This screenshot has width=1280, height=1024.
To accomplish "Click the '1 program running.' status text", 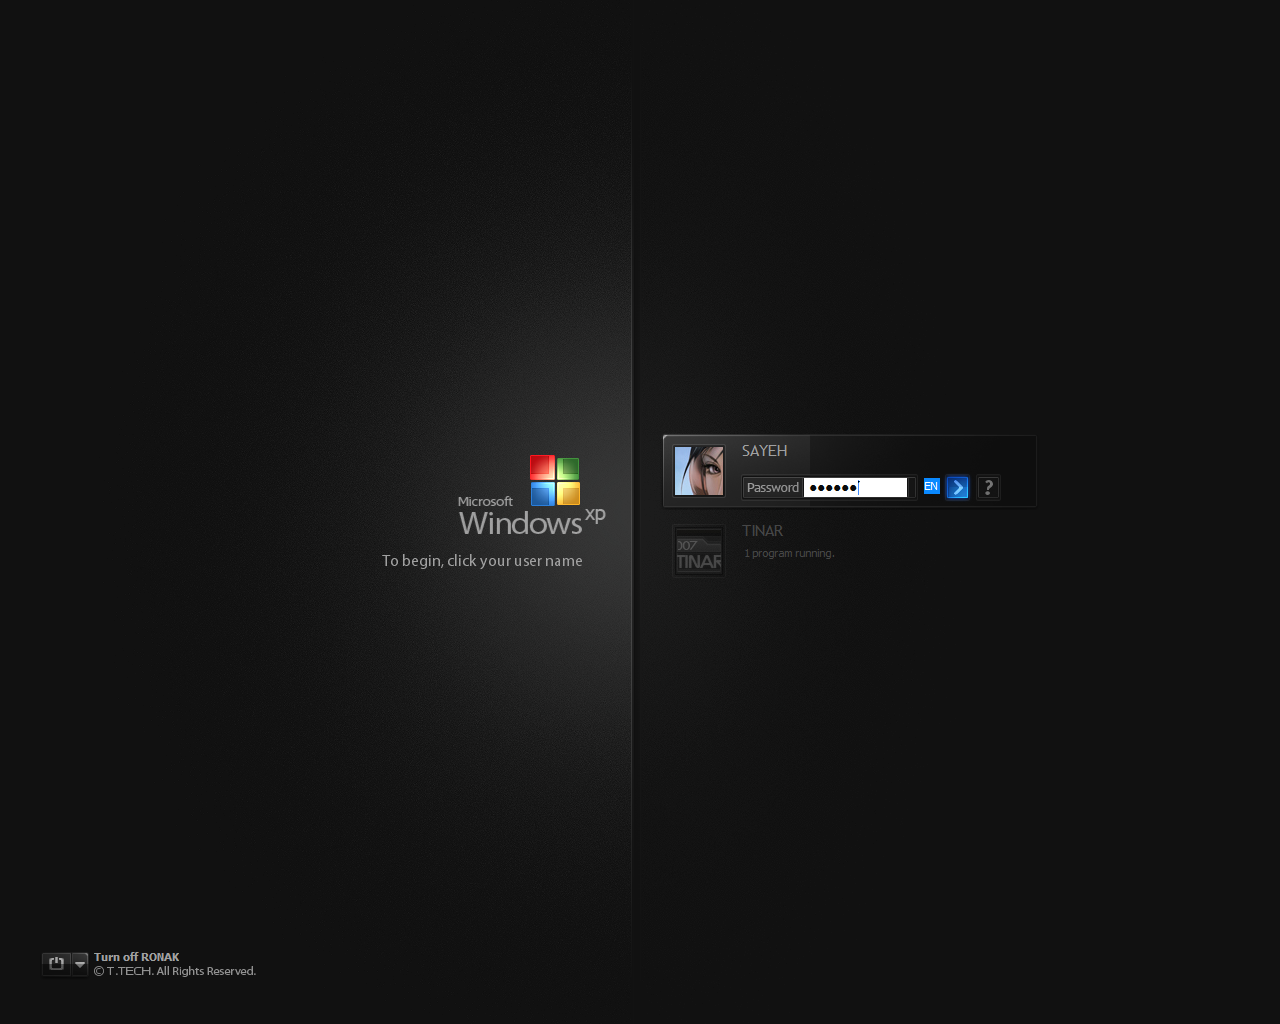I will [789, 553].
